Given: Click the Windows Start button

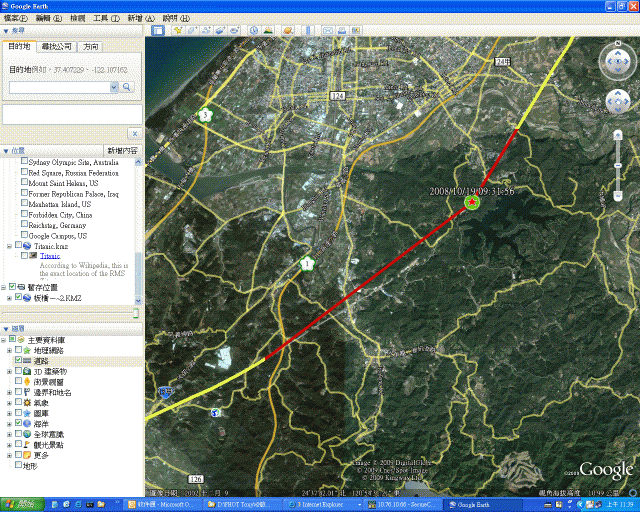Looking at the screenshot, I should [21, 505].
